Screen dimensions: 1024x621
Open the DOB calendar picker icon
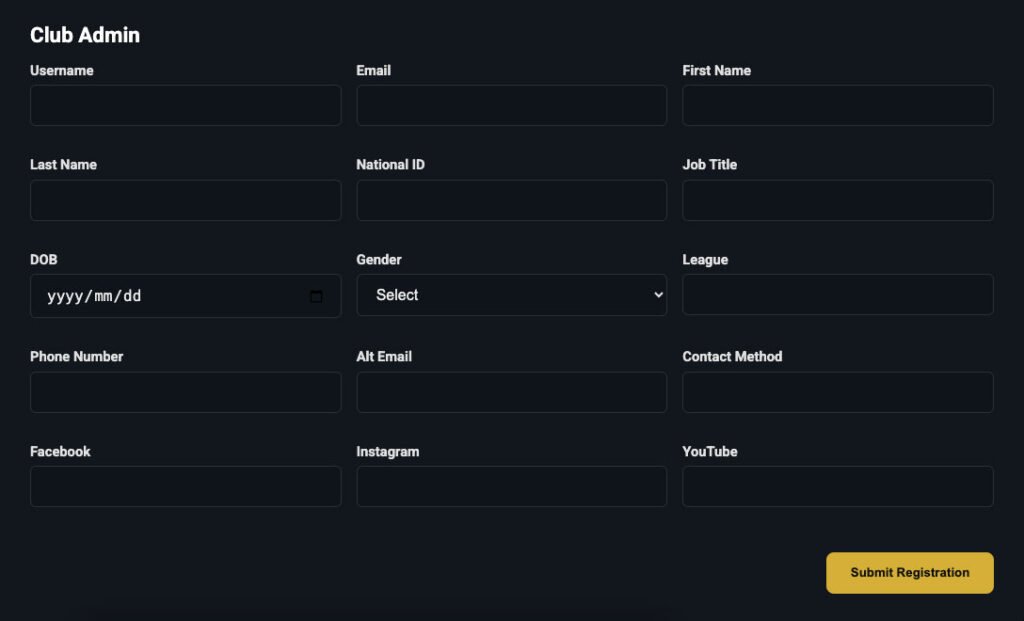click(316, 296)
